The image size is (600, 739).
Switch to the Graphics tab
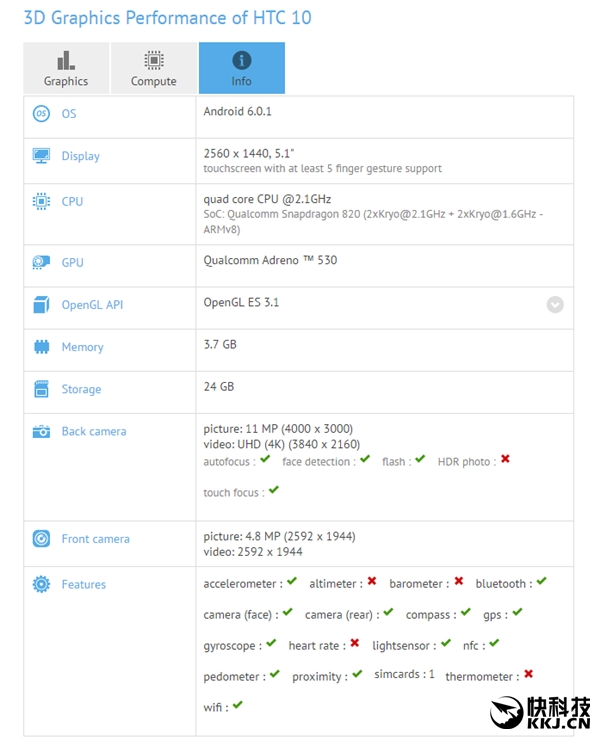[66, 68]
